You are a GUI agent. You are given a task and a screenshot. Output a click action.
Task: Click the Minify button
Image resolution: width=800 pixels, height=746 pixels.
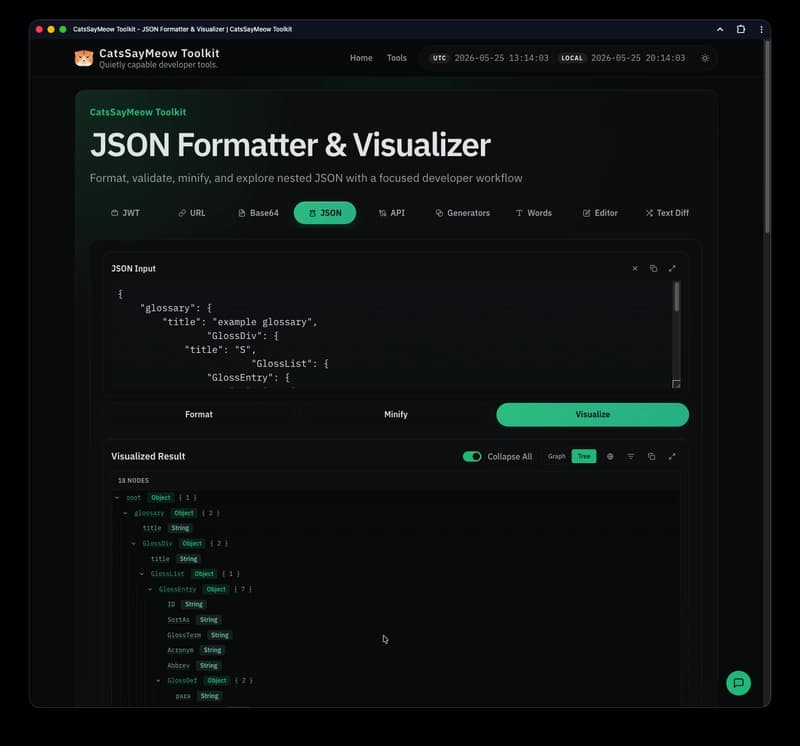[396, 414]
